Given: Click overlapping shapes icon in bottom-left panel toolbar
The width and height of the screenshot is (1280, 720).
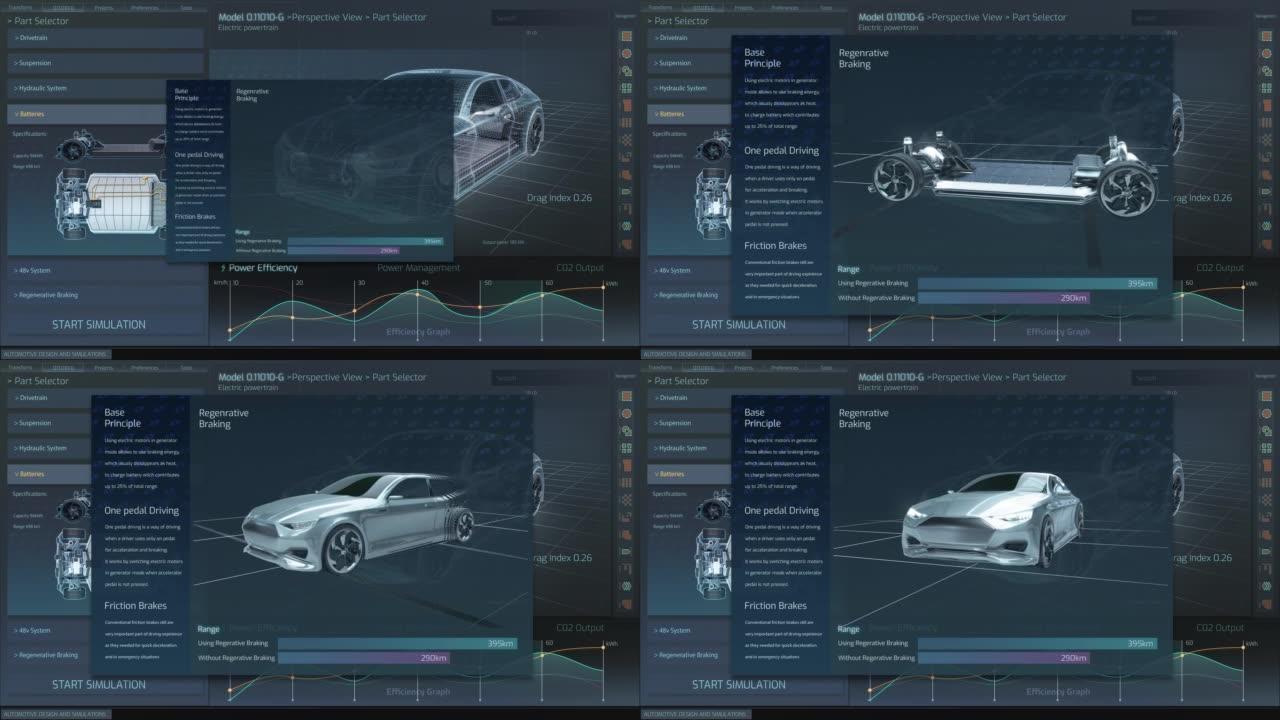Looking at the screenshot, I should [627, 431].
